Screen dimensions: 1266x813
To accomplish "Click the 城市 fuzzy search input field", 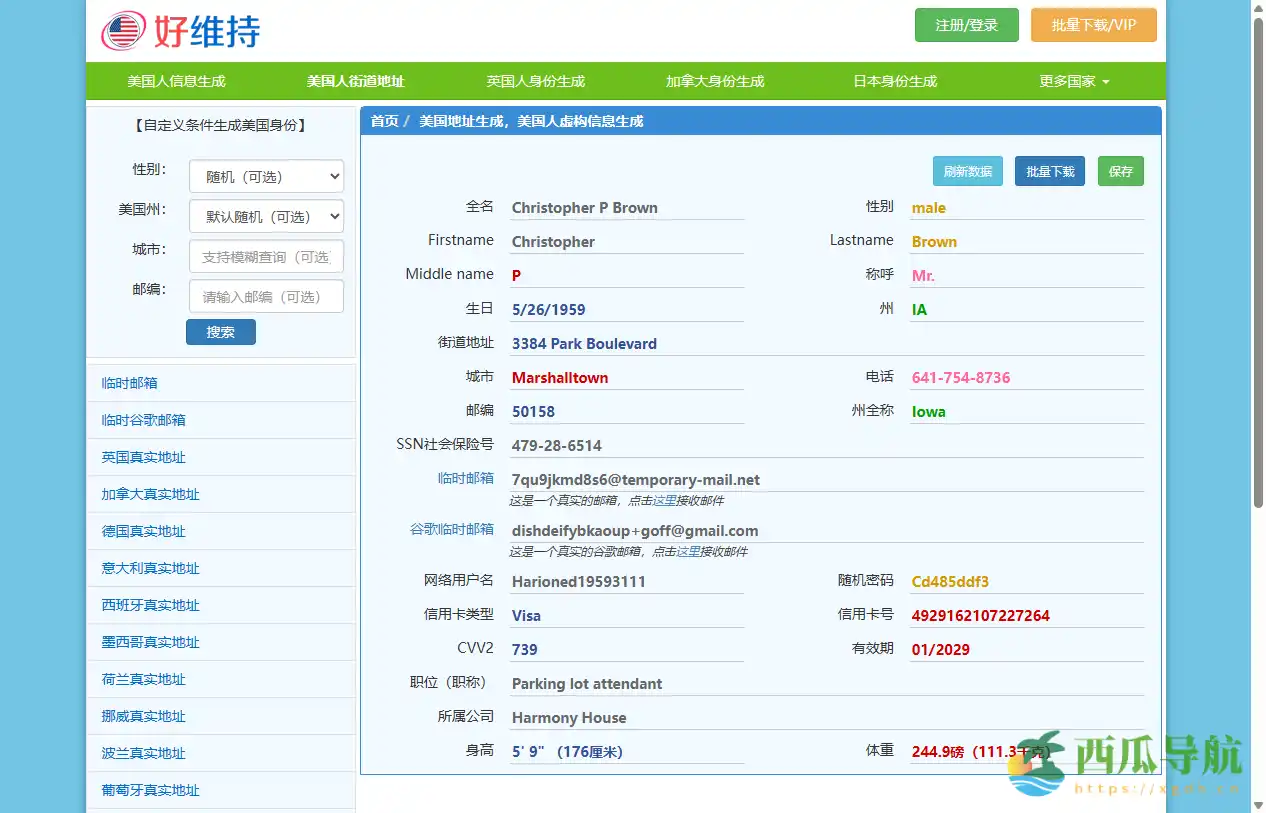I will point(266,256).
